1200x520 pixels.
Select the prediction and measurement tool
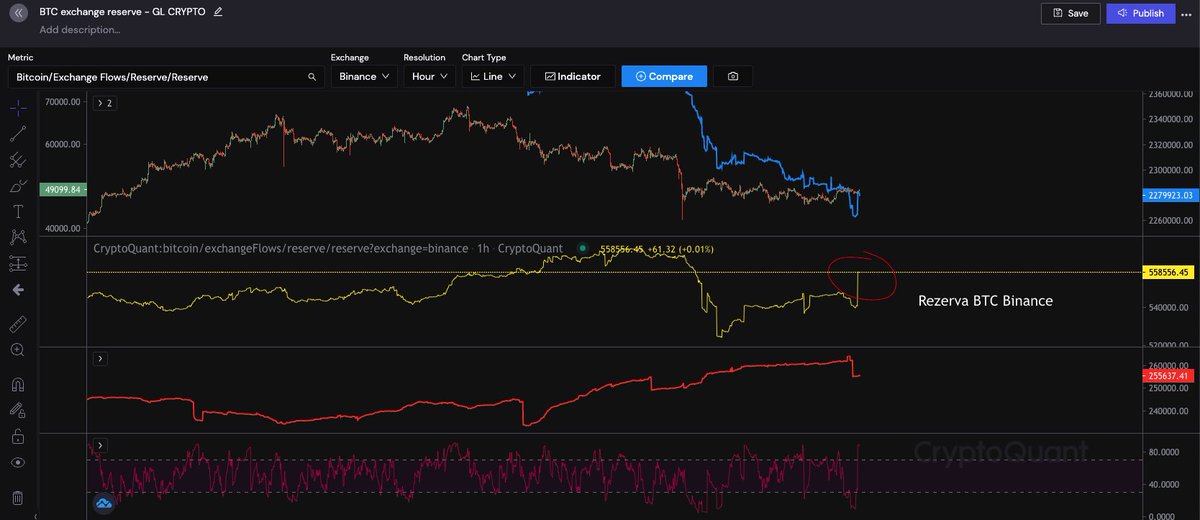pyautogui.click(x=18, y=264)
